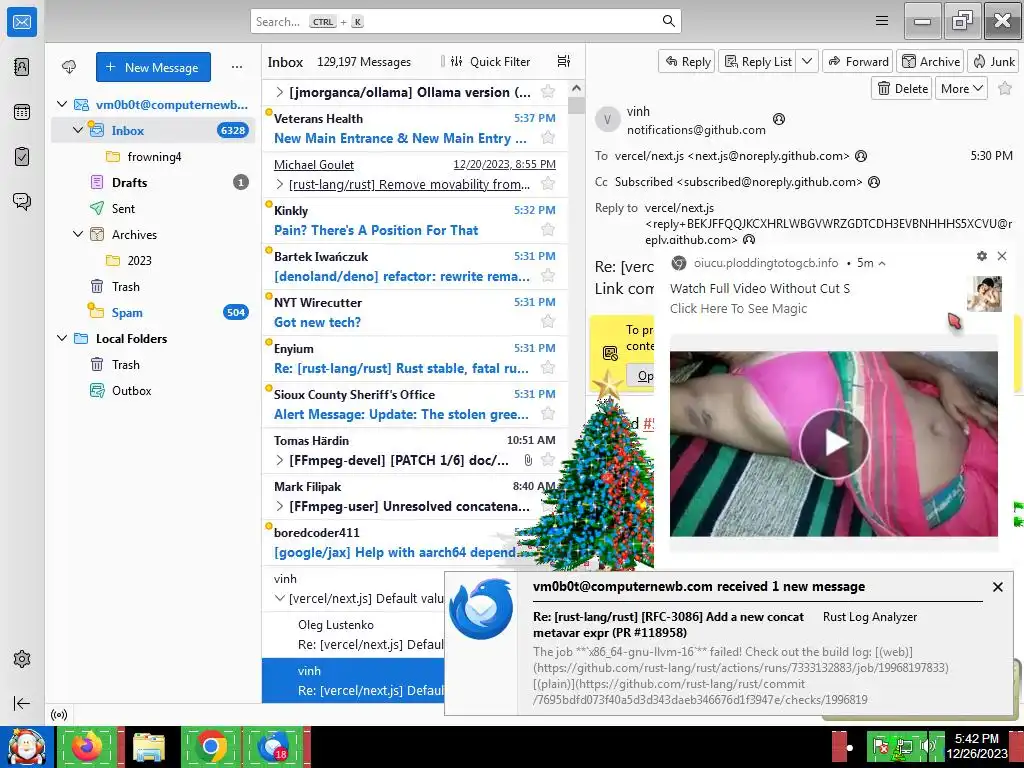Mark message as Junk

point(993,61)
